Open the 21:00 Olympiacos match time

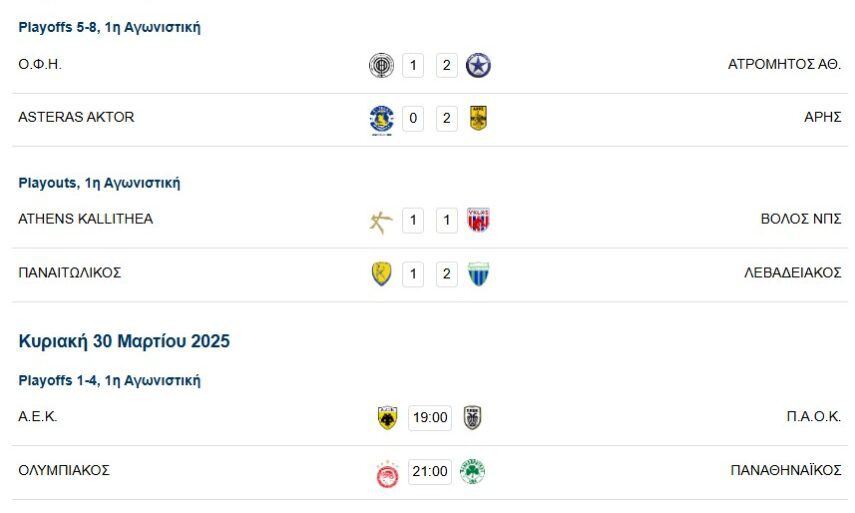[430, 472]
